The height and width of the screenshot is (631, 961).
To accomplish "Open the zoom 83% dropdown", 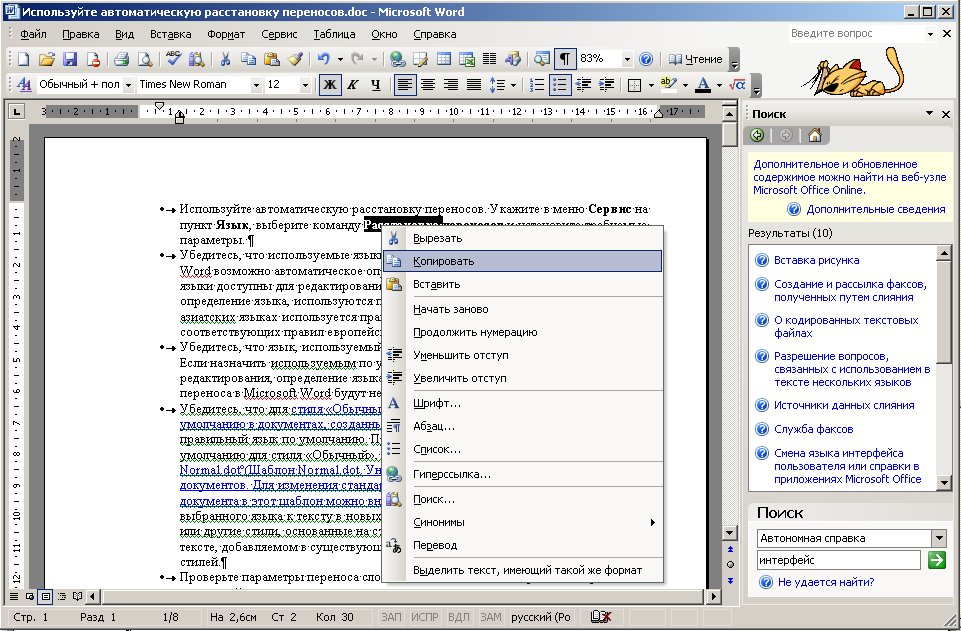I will (627, 59).
